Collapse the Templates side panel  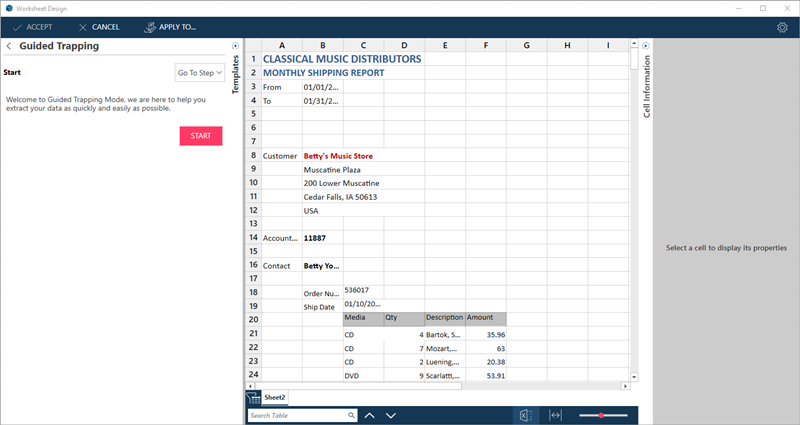(x=235, y=46)
